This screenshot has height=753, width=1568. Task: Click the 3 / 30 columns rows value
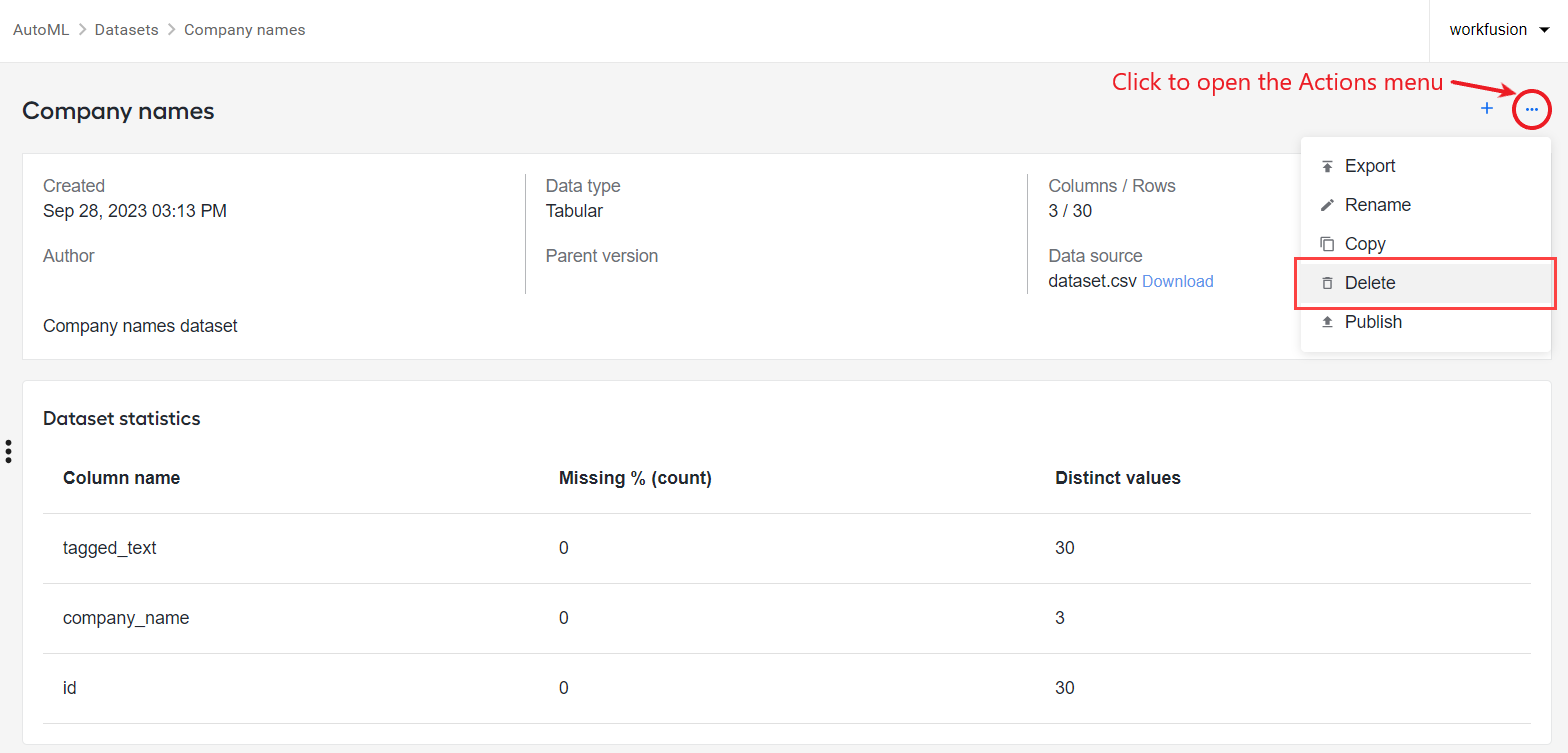tap(1070, 211)
